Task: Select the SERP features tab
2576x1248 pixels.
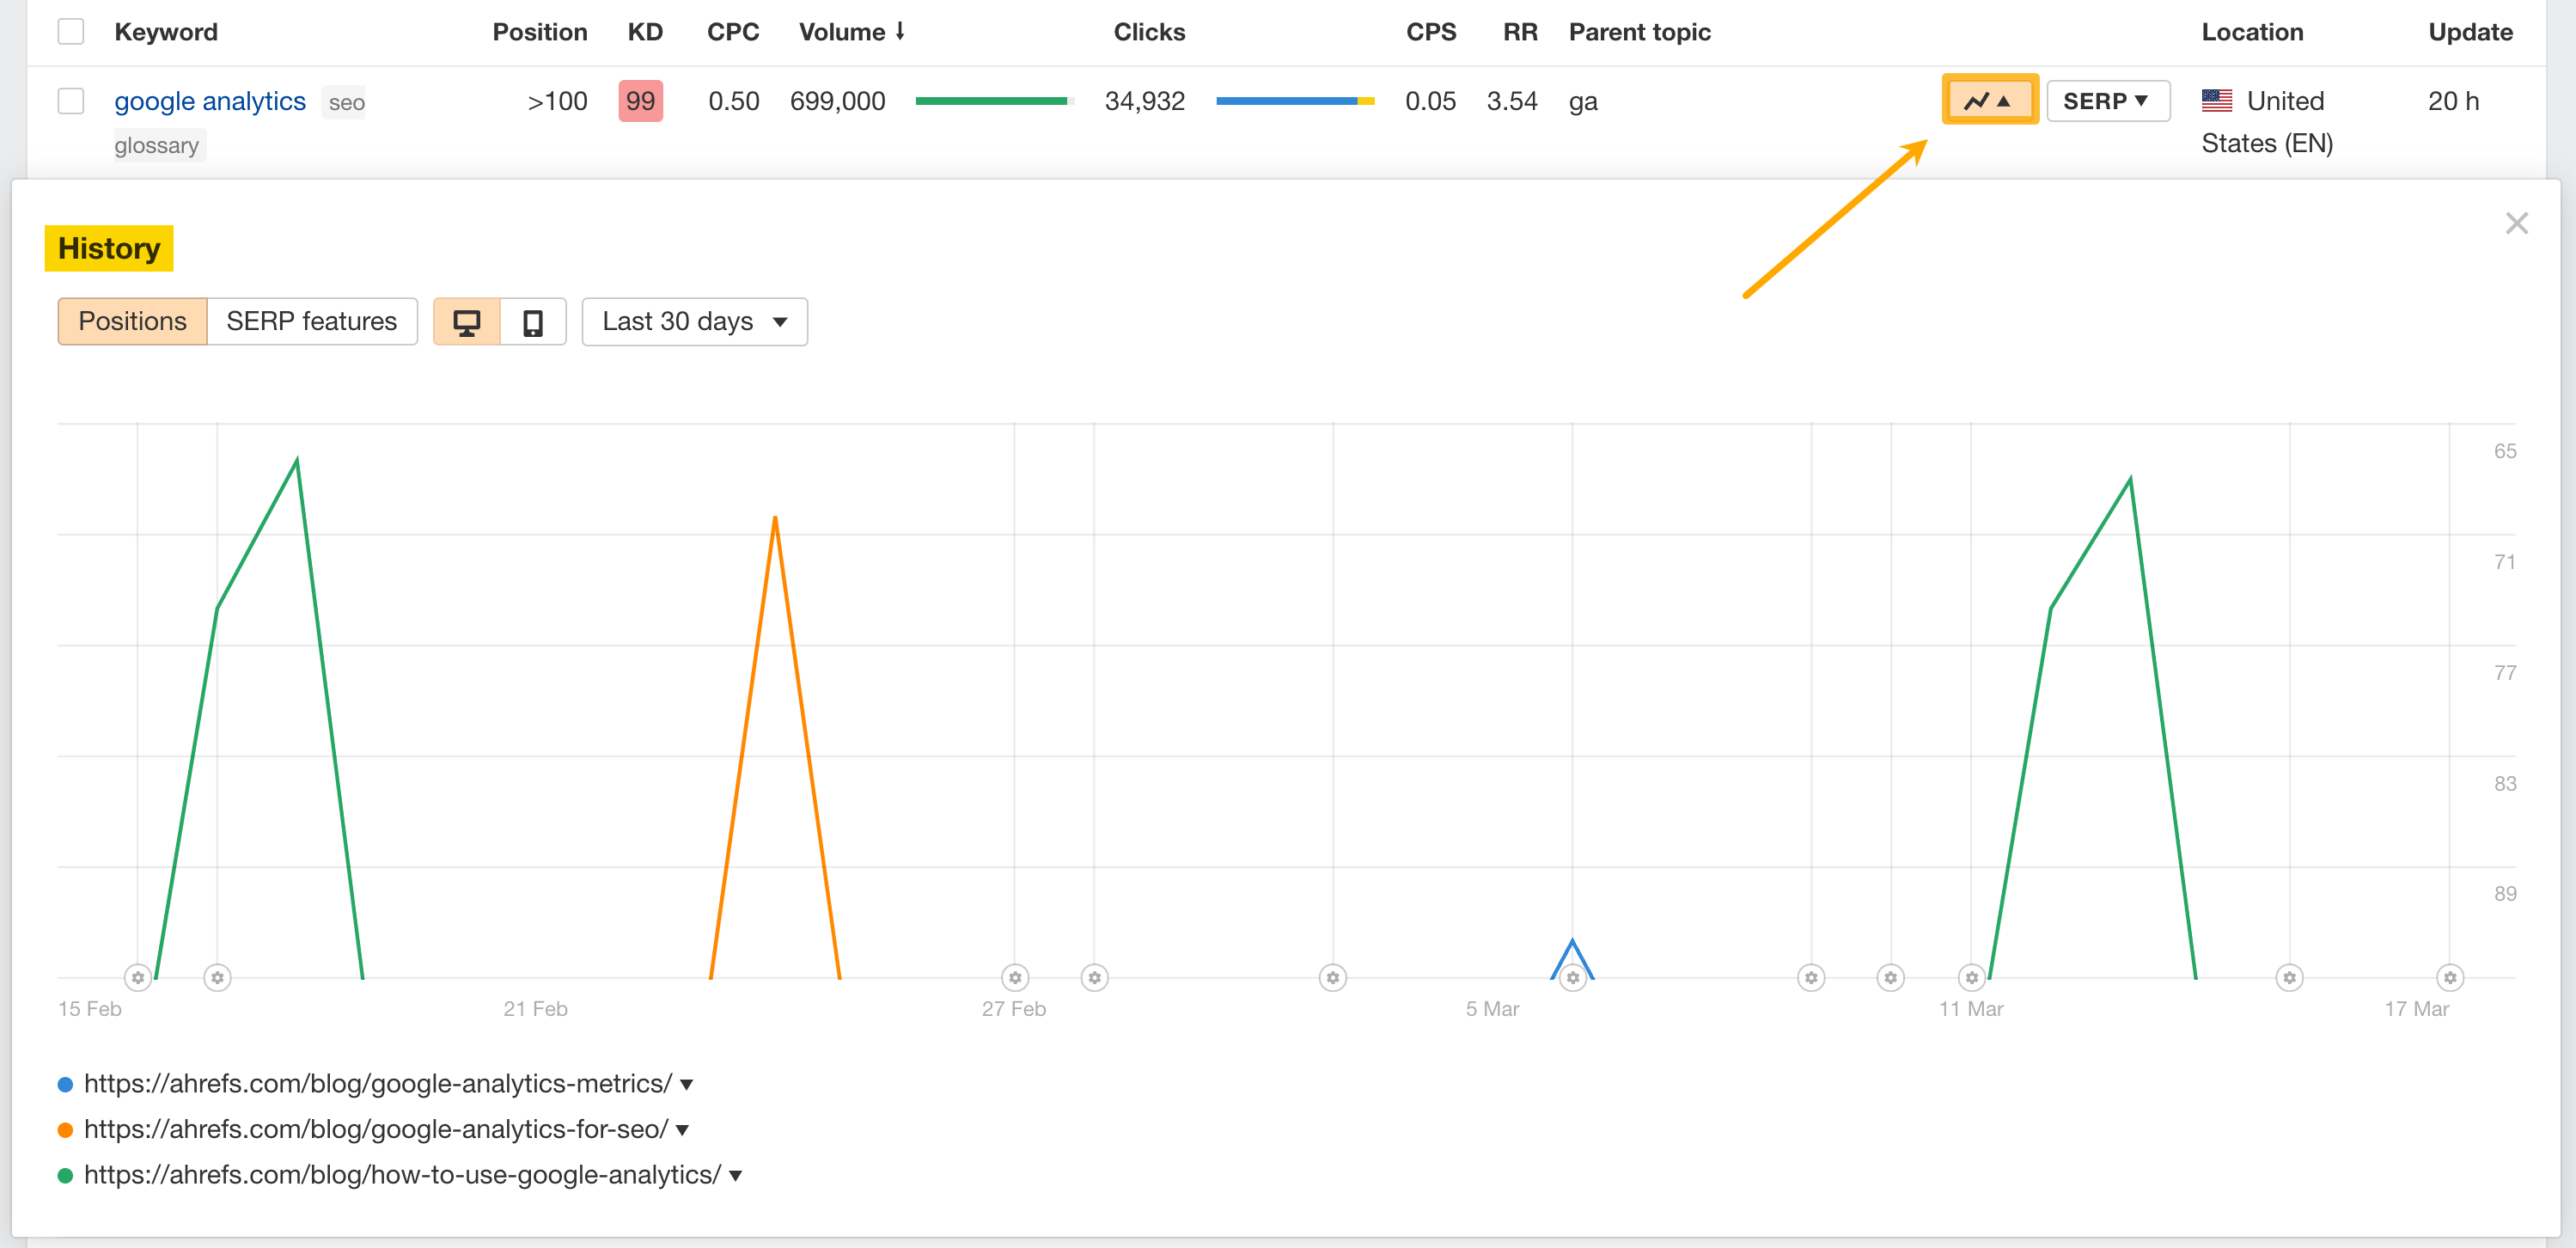Action: click(311, 322)
